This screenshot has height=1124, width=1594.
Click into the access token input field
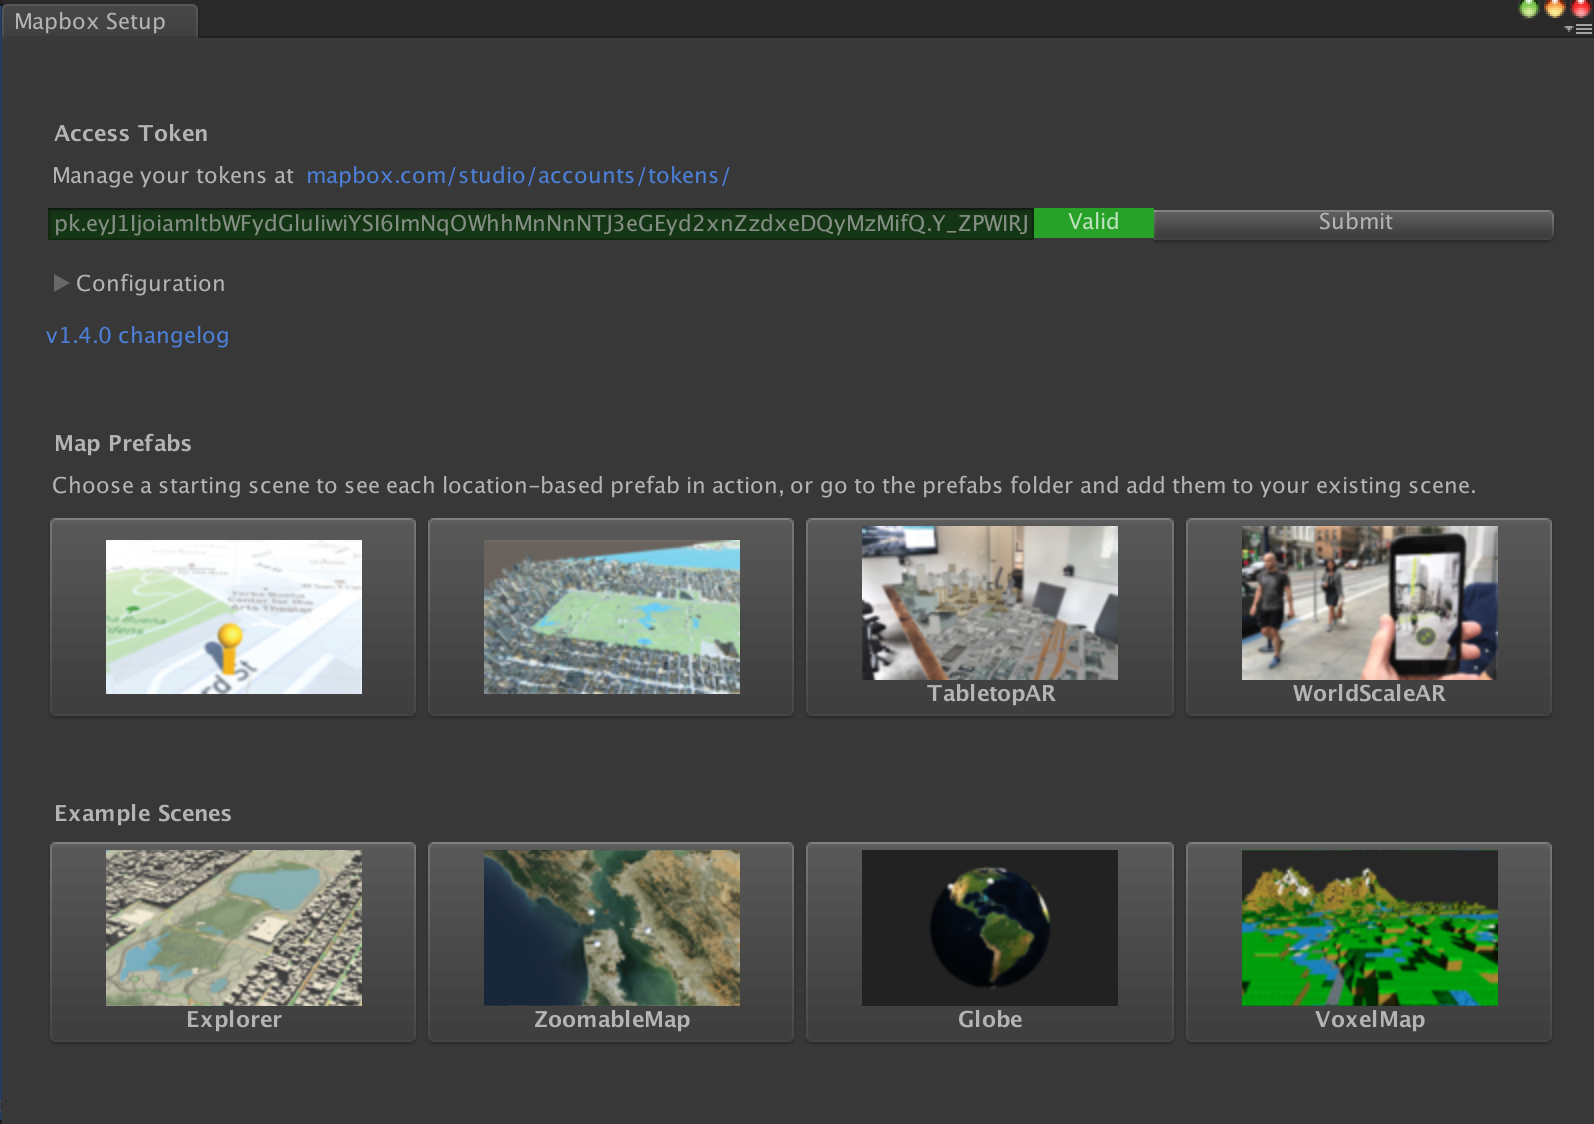tap(541, 223)
